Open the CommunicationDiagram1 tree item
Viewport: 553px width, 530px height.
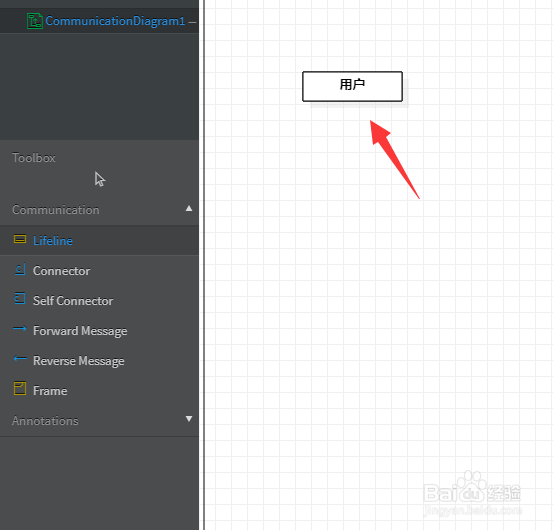point(115,21)
